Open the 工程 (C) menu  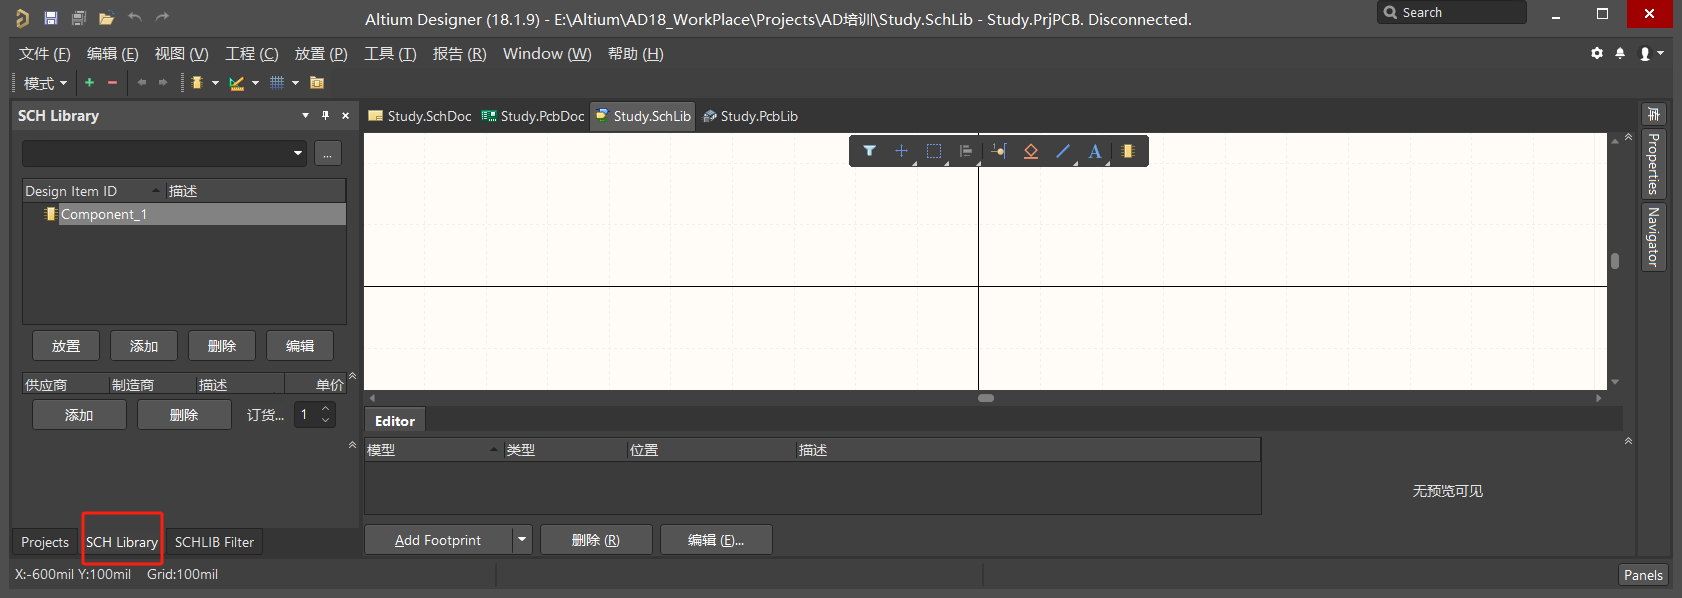click(x=251, y=54)
